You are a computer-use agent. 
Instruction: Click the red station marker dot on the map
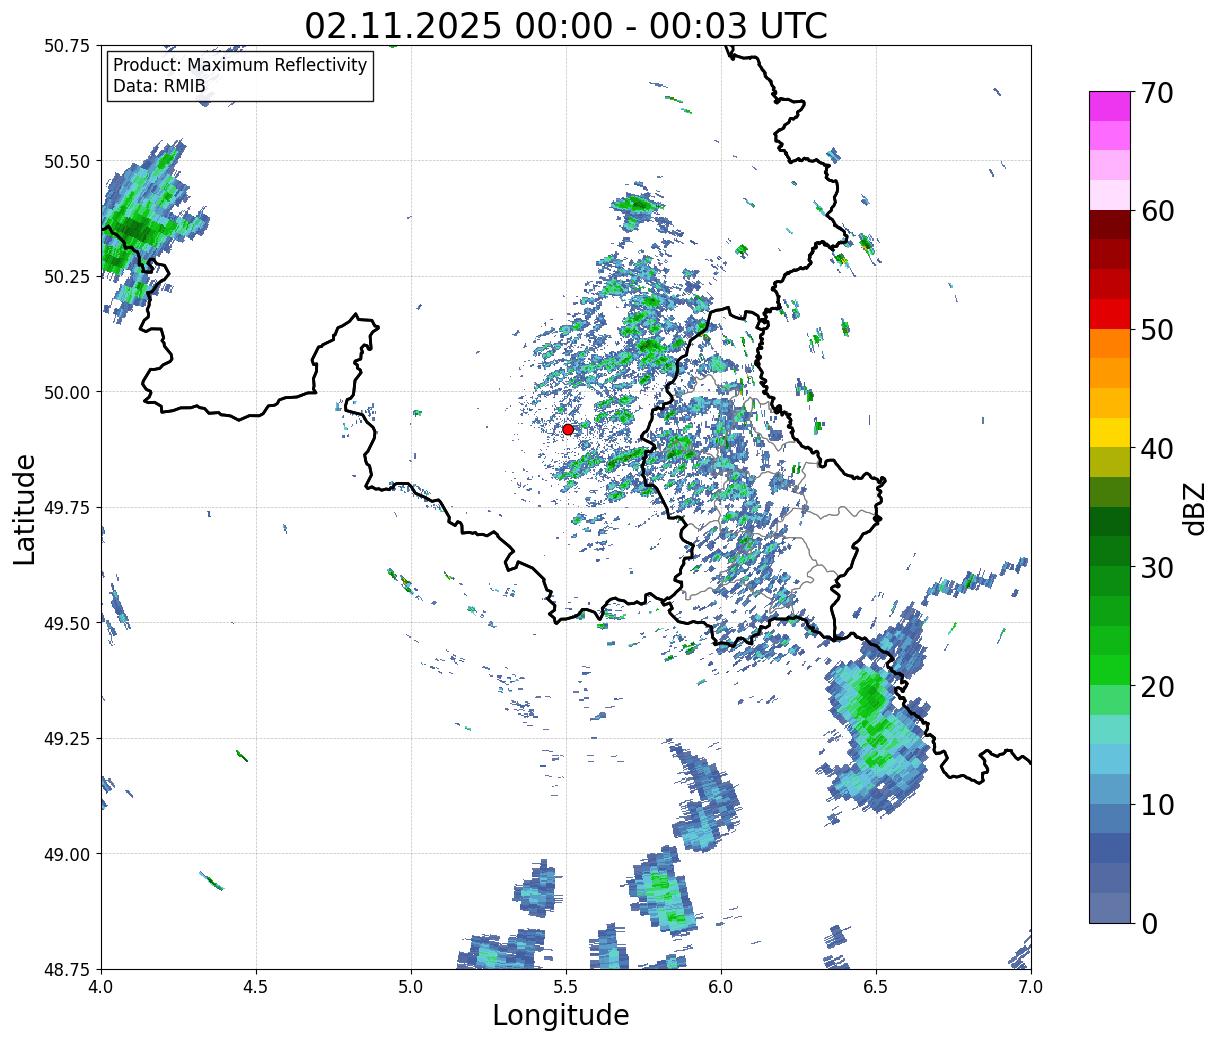pos(568,429)
